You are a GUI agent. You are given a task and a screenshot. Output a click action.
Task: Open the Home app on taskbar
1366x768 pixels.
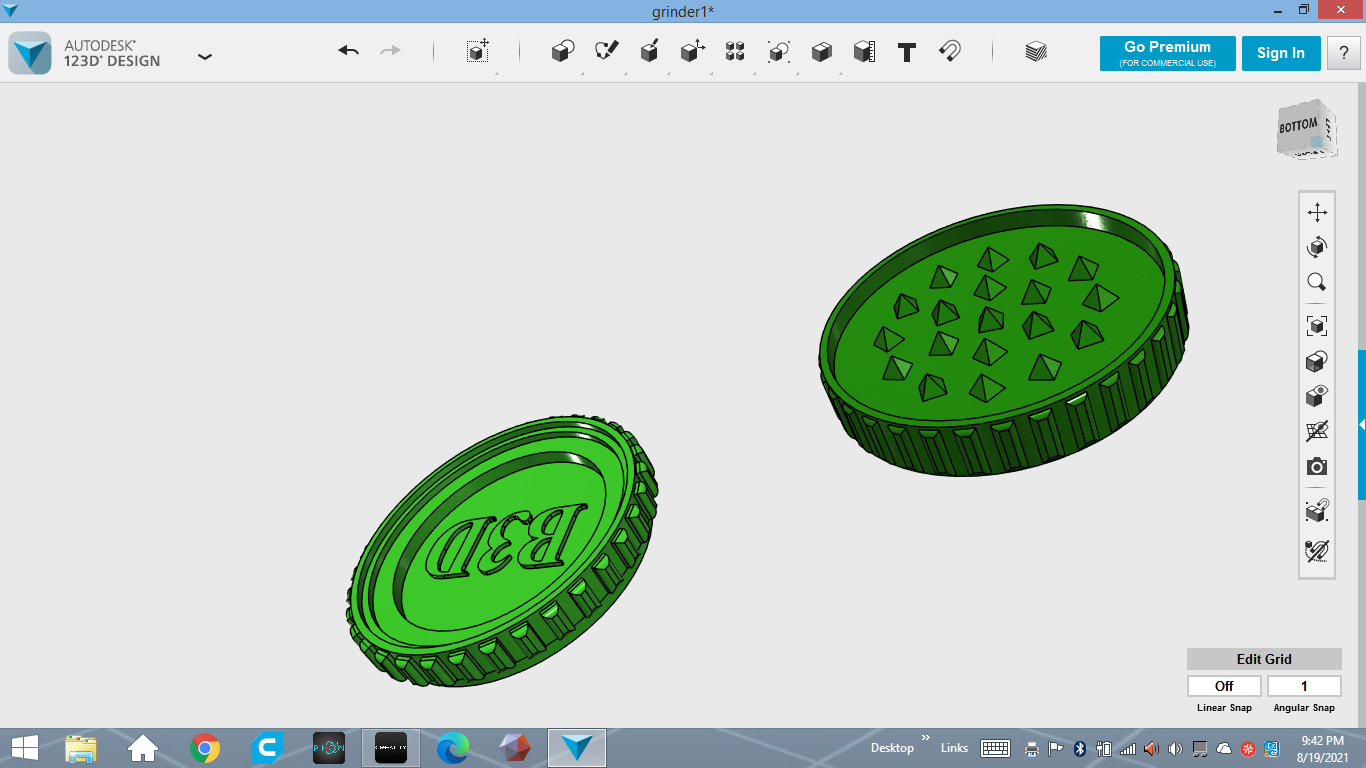[143, 748]
